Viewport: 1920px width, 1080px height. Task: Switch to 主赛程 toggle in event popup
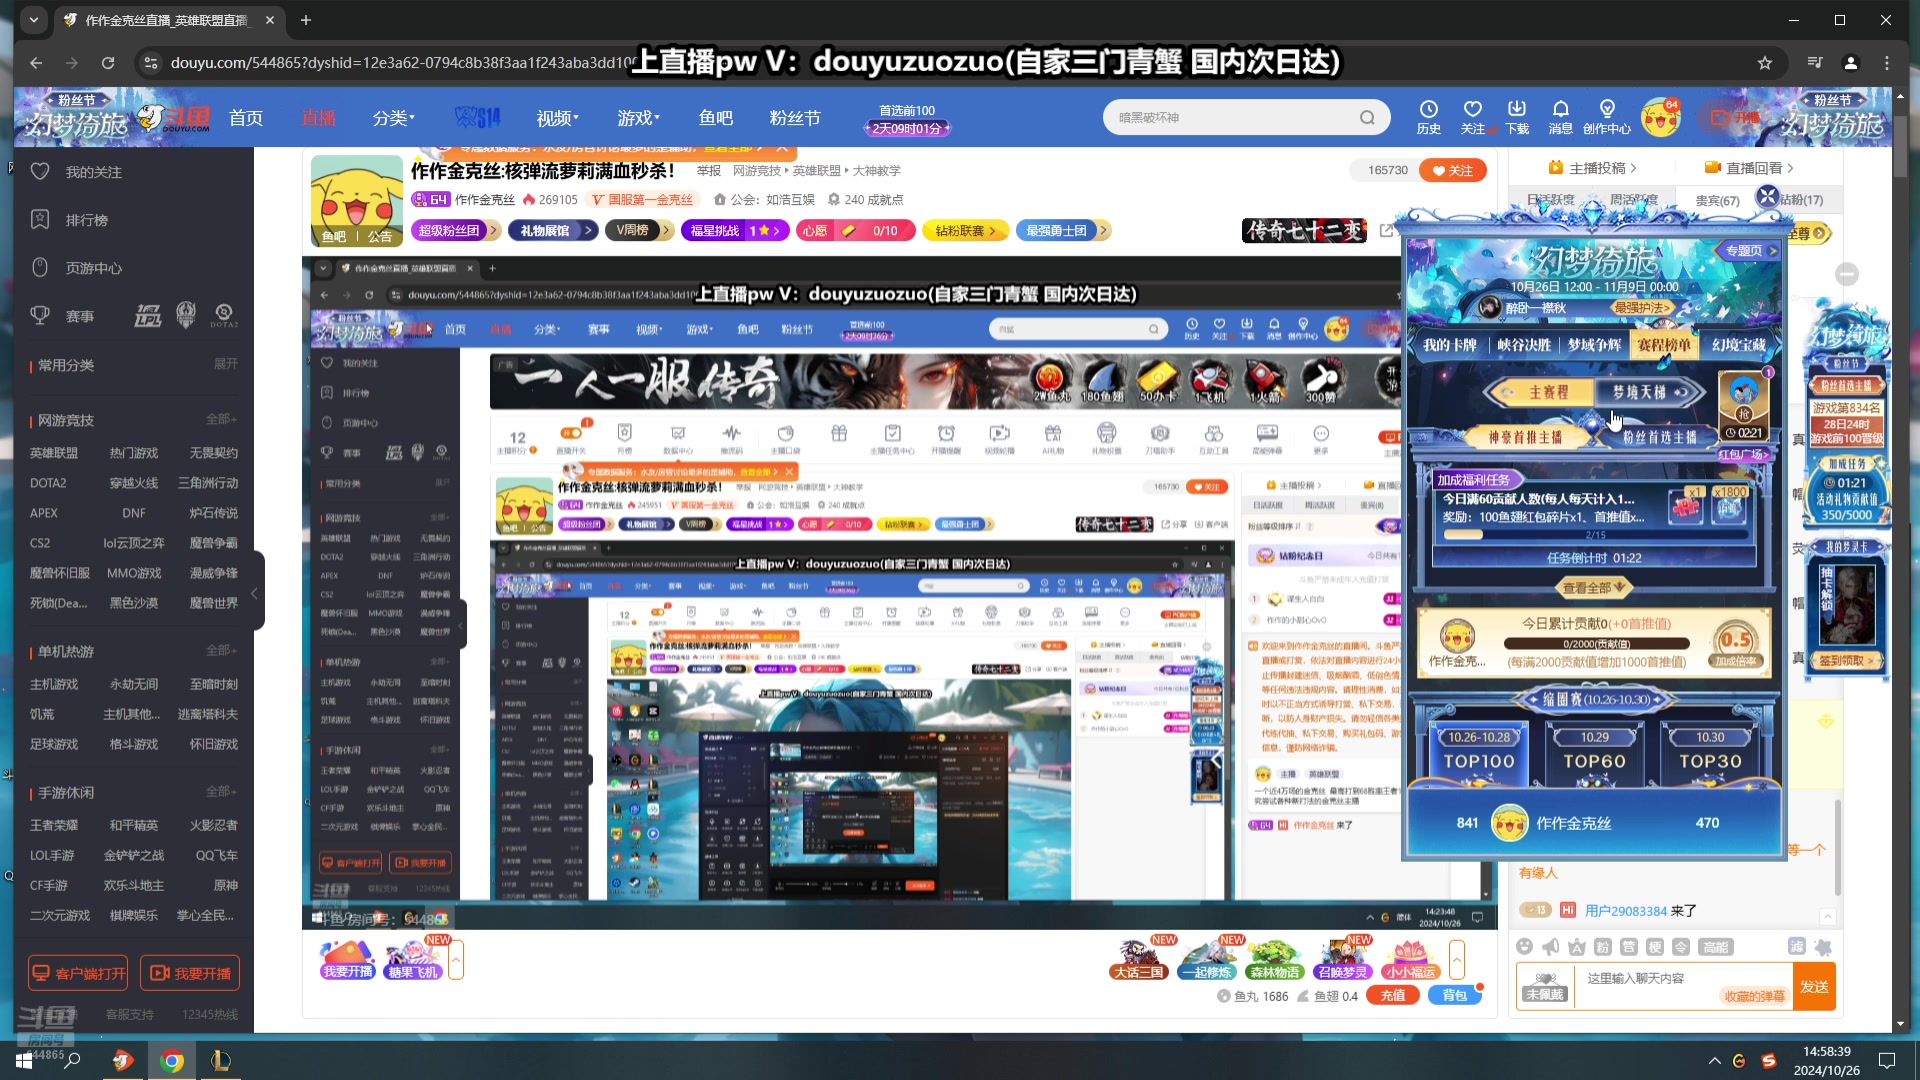[x=1548, y=392]
